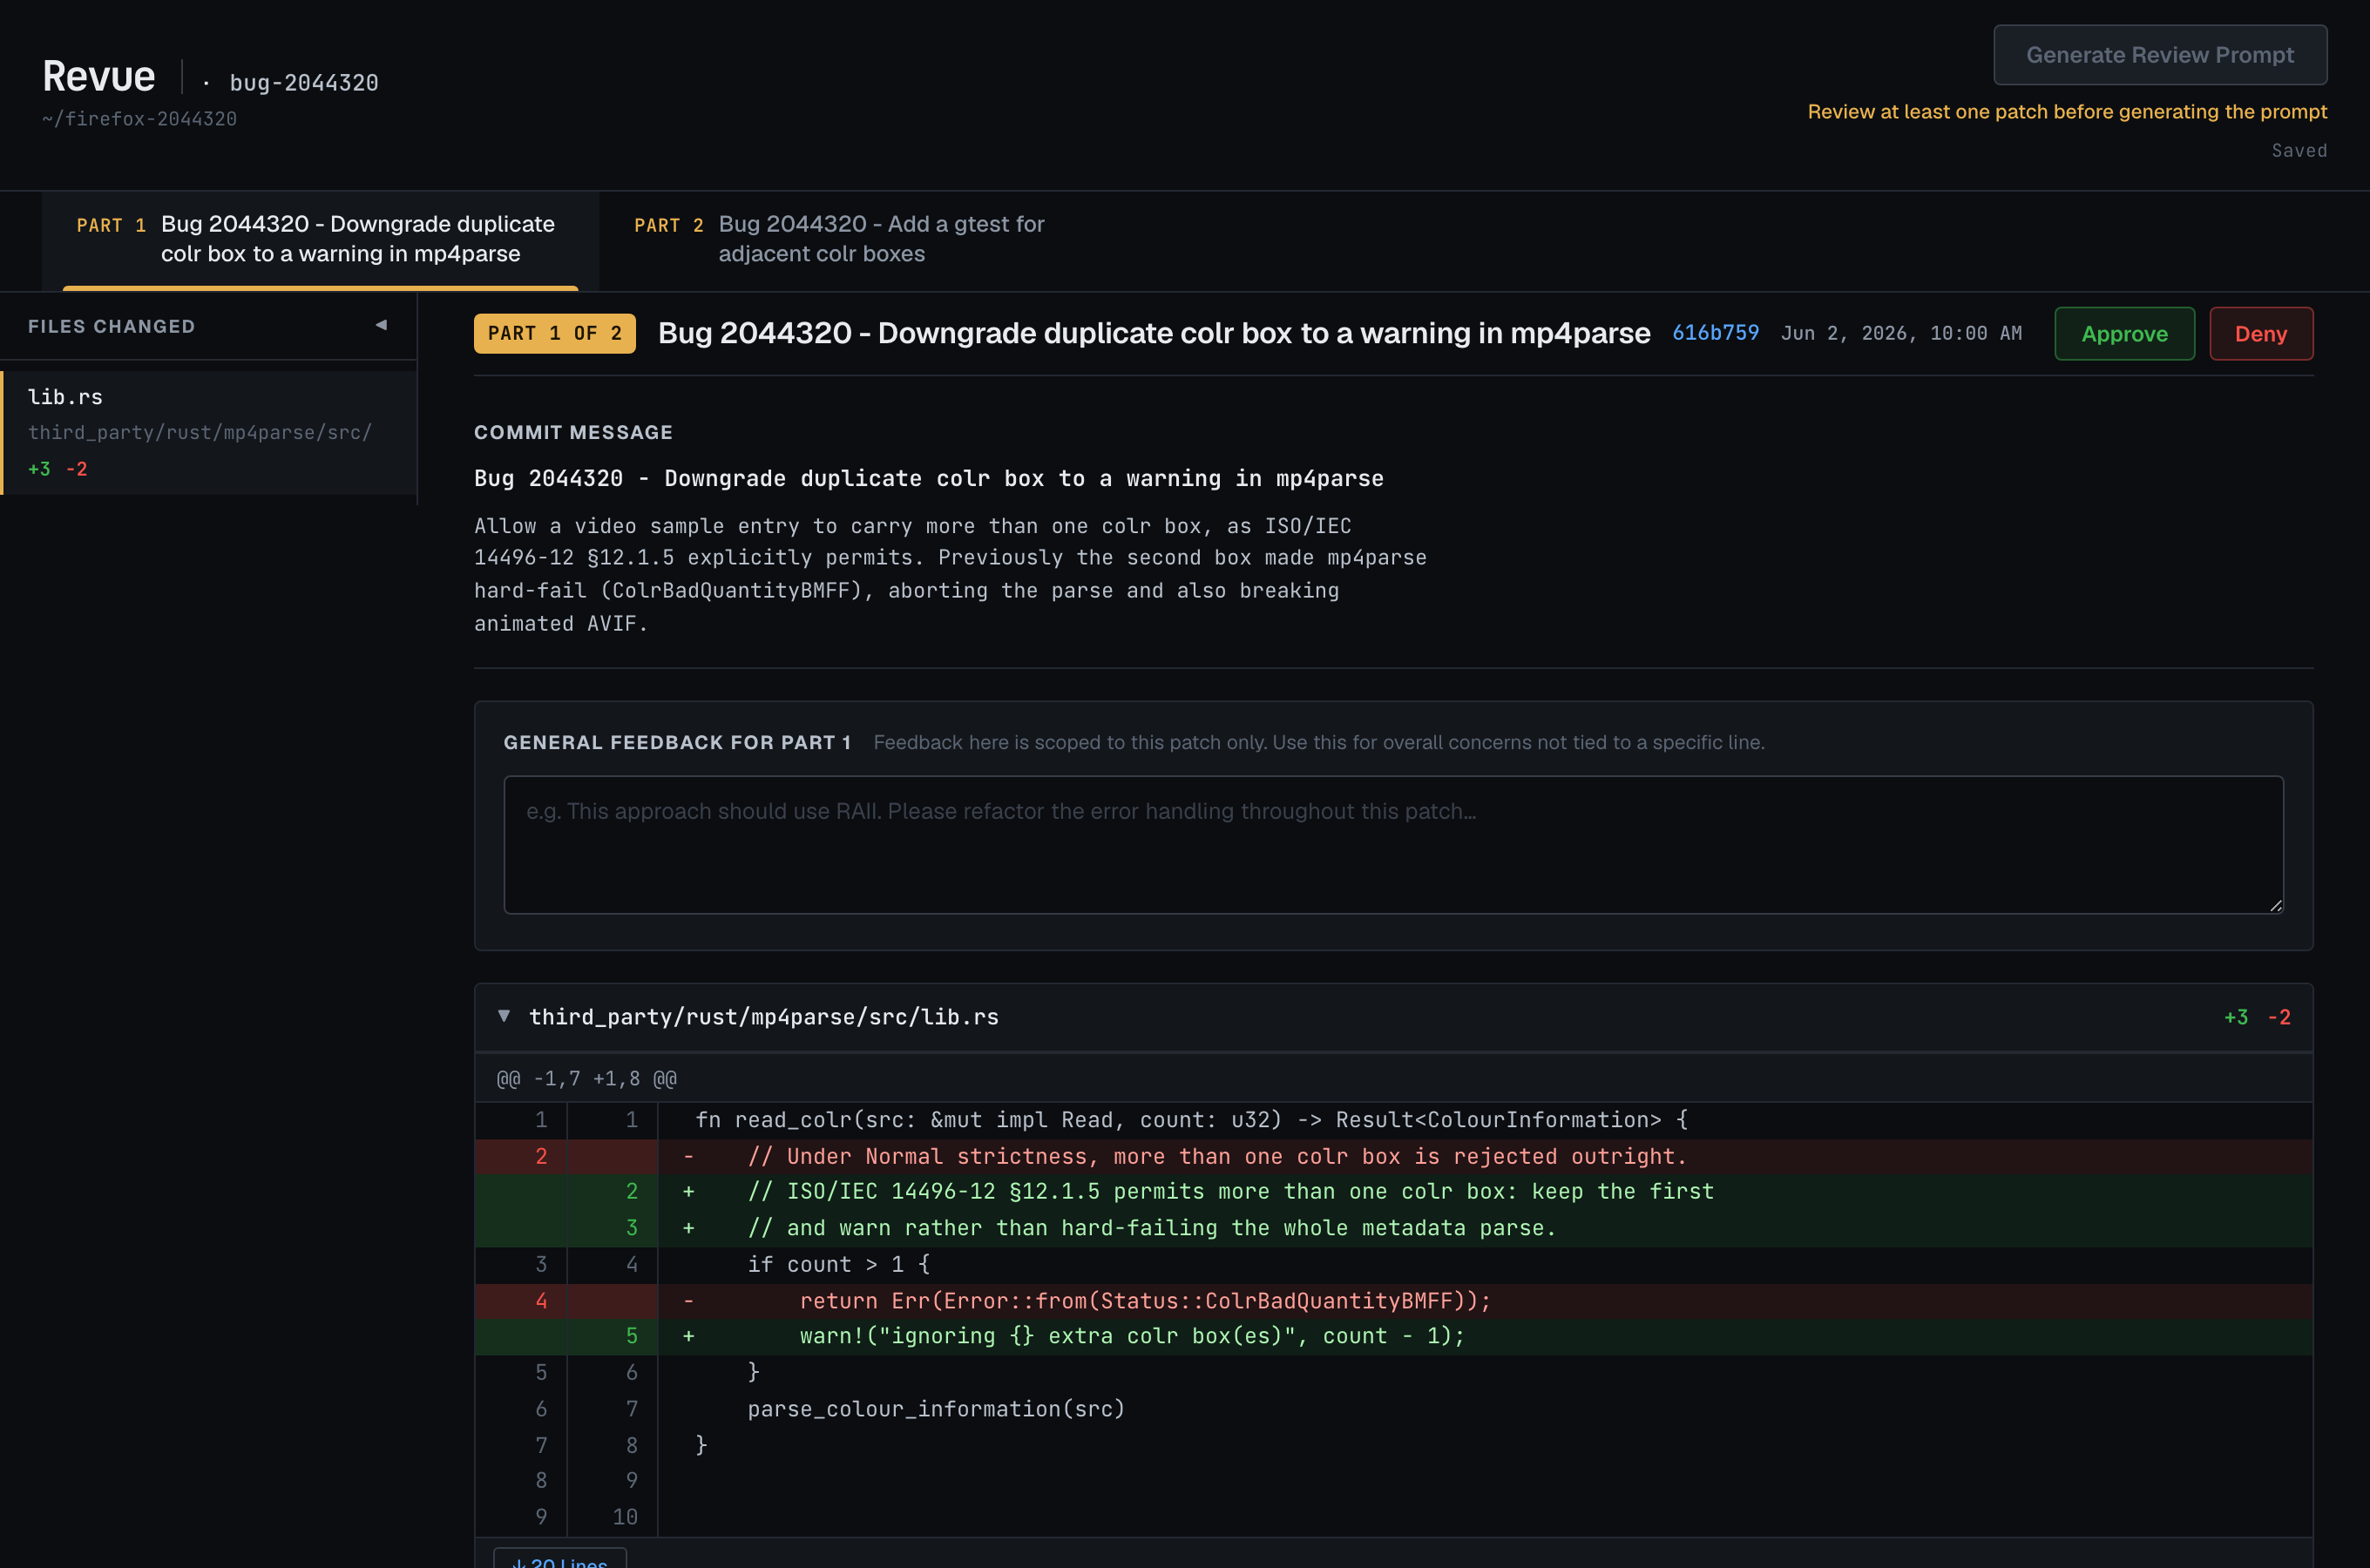Click bug-2044320 branch label
2370x1568 pixels.
[x=304, y=83]
